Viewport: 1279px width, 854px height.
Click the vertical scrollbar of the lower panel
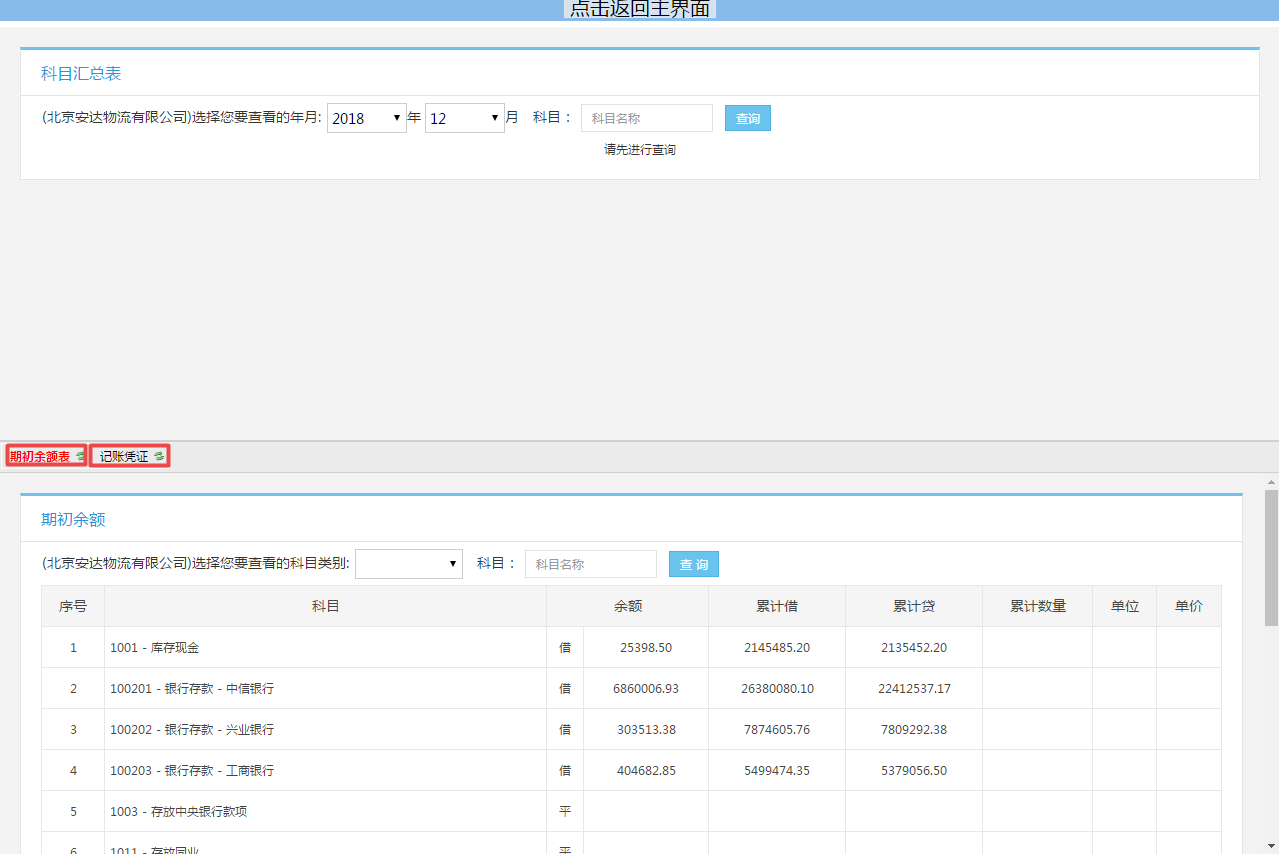tap(1271, 560)
